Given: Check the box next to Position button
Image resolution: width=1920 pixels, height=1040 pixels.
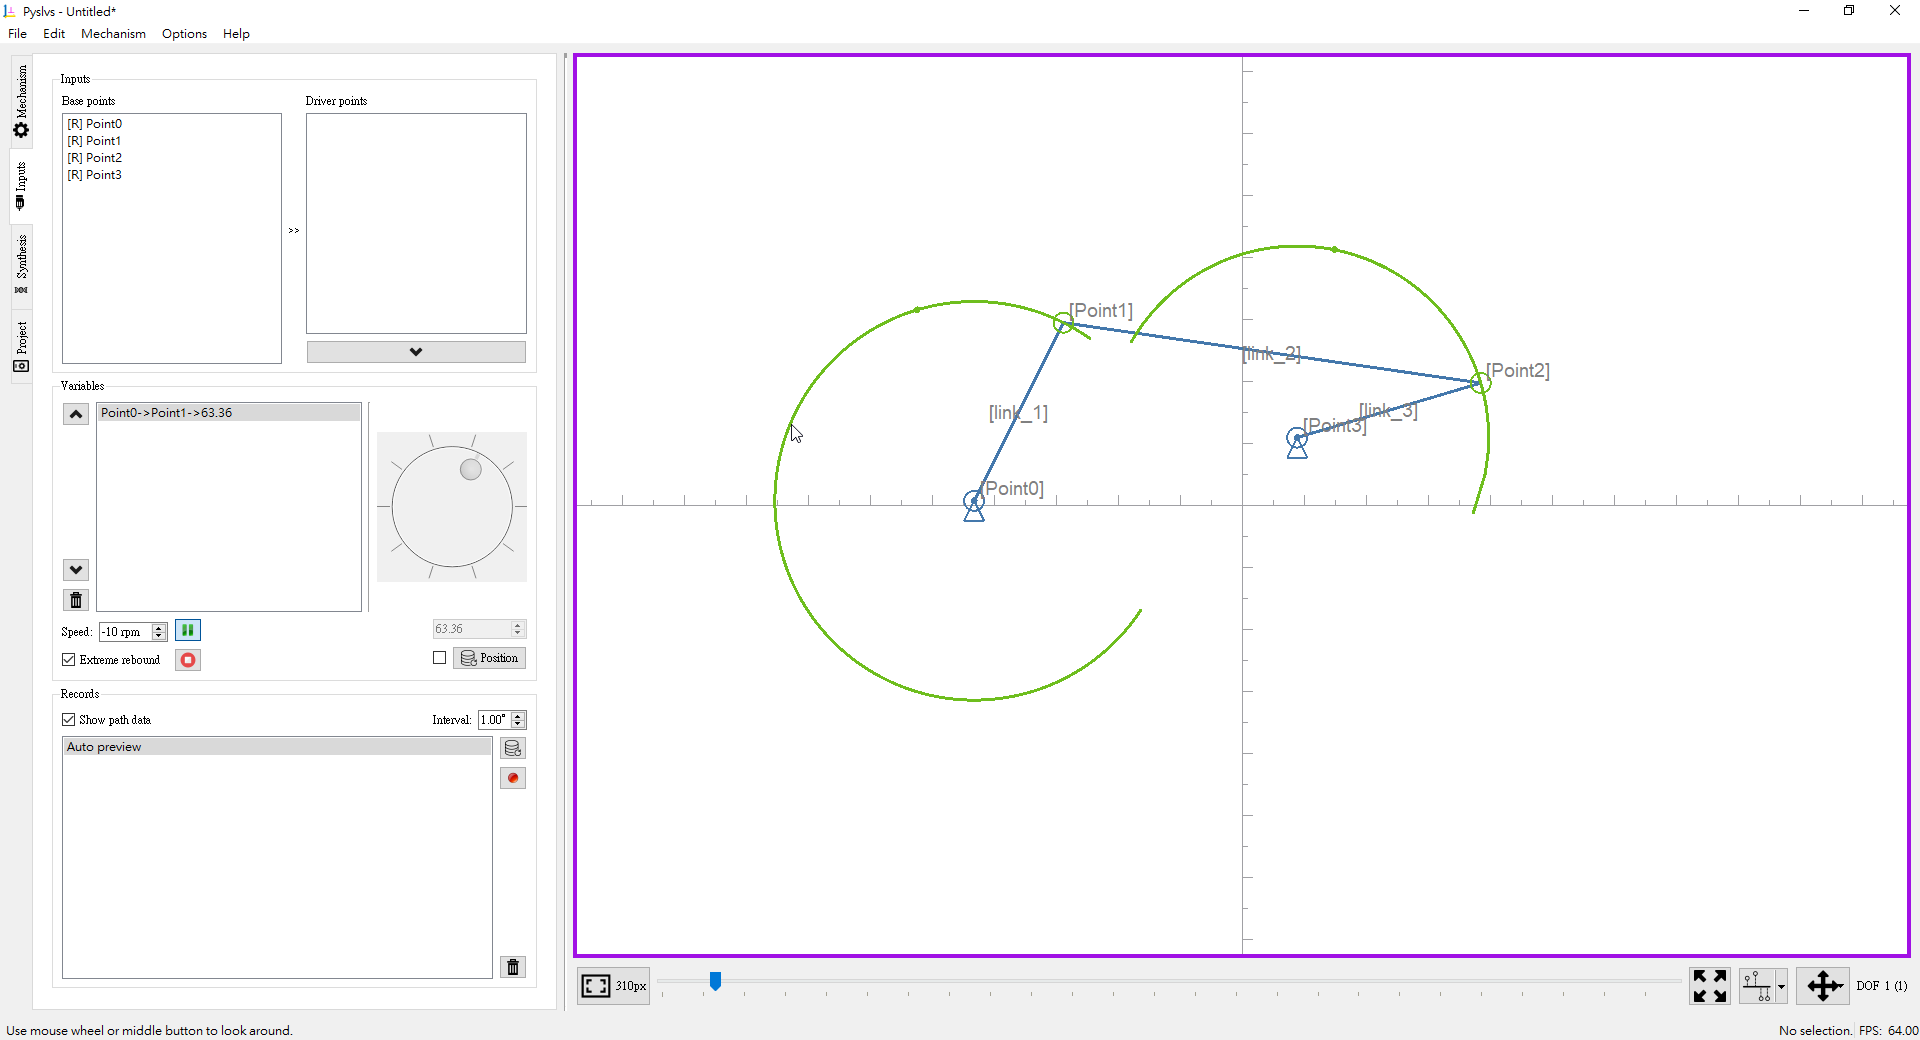Looking at the screenshot, I should click(440, 658).
